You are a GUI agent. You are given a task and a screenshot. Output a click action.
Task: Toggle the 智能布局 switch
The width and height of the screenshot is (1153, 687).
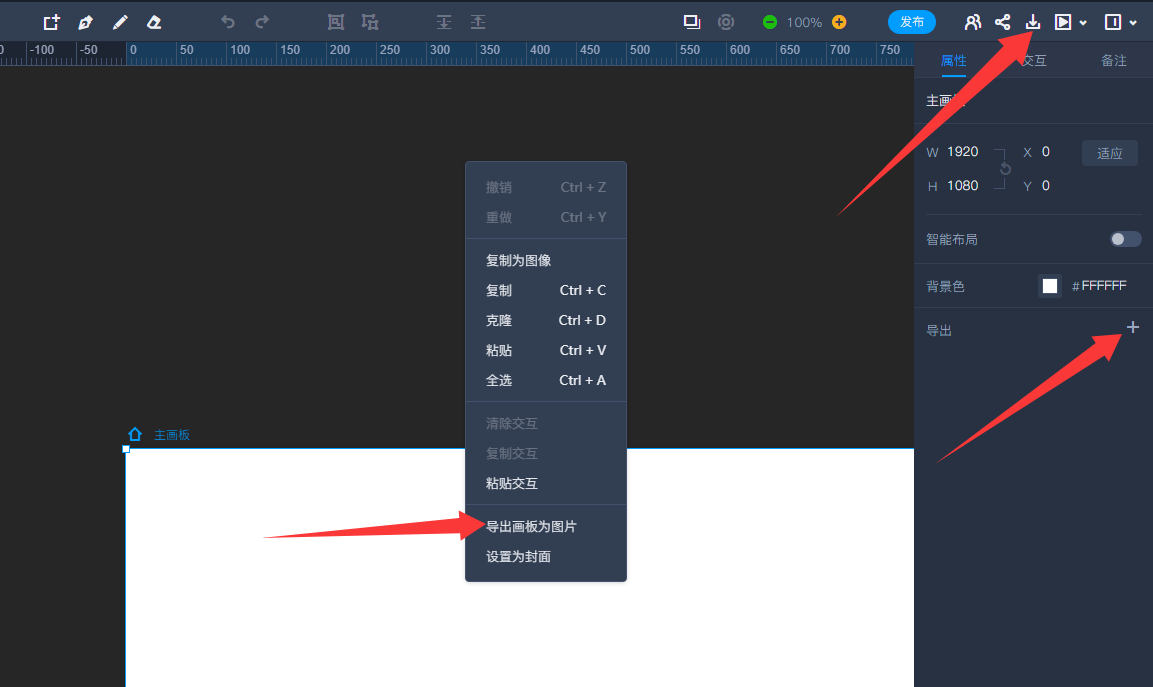click(x=1125, y=239)
